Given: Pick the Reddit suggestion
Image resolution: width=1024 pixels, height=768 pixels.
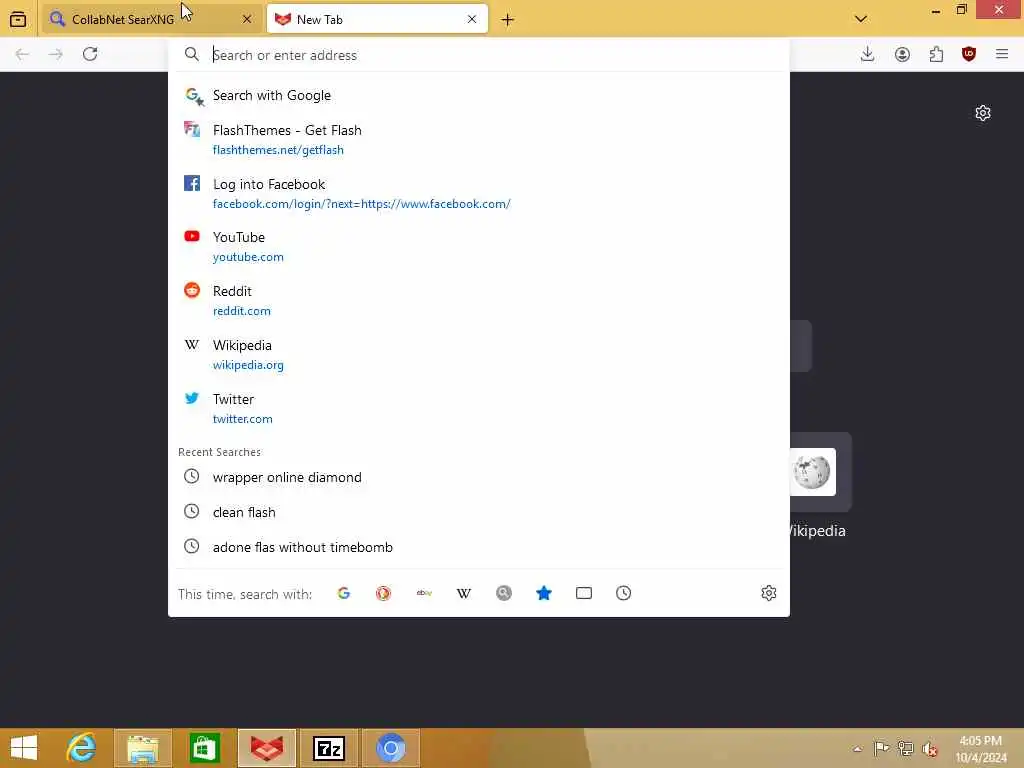Looking at the screenshot, I should pyautogui.click(x=479, y=300).
